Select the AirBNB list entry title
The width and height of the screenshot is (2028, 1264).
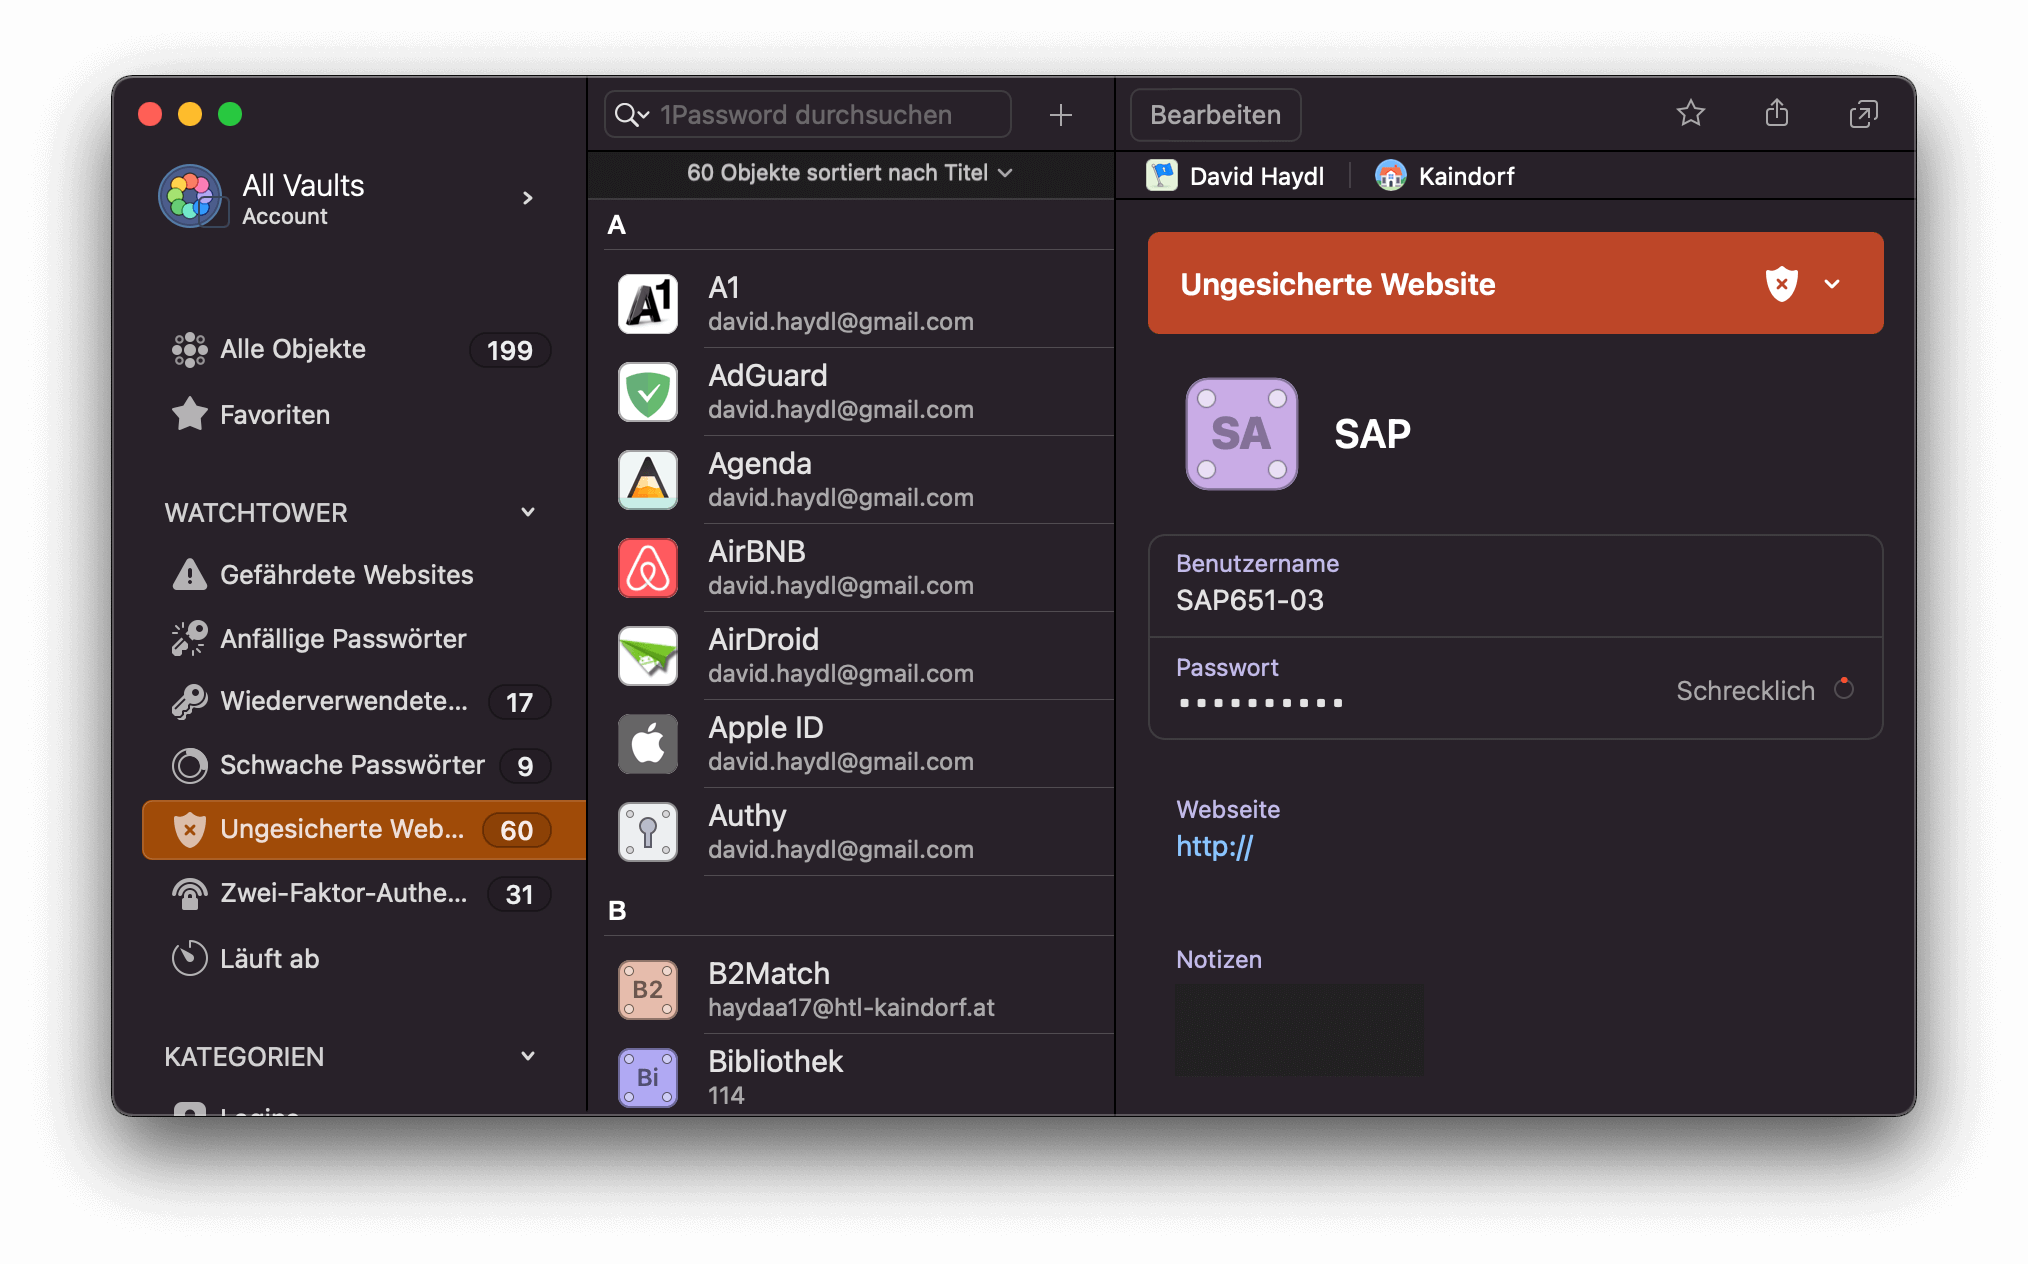(x=756, y=552)
